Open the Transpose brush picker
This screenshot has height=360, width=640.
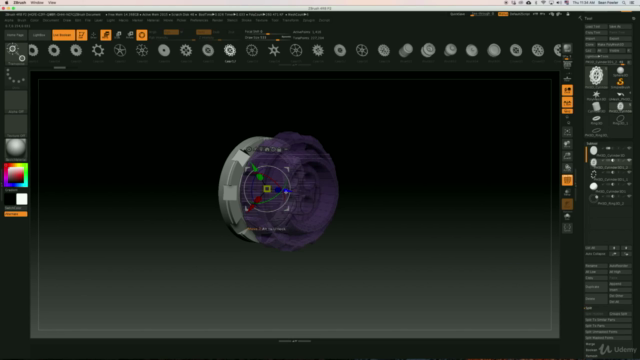16,54
